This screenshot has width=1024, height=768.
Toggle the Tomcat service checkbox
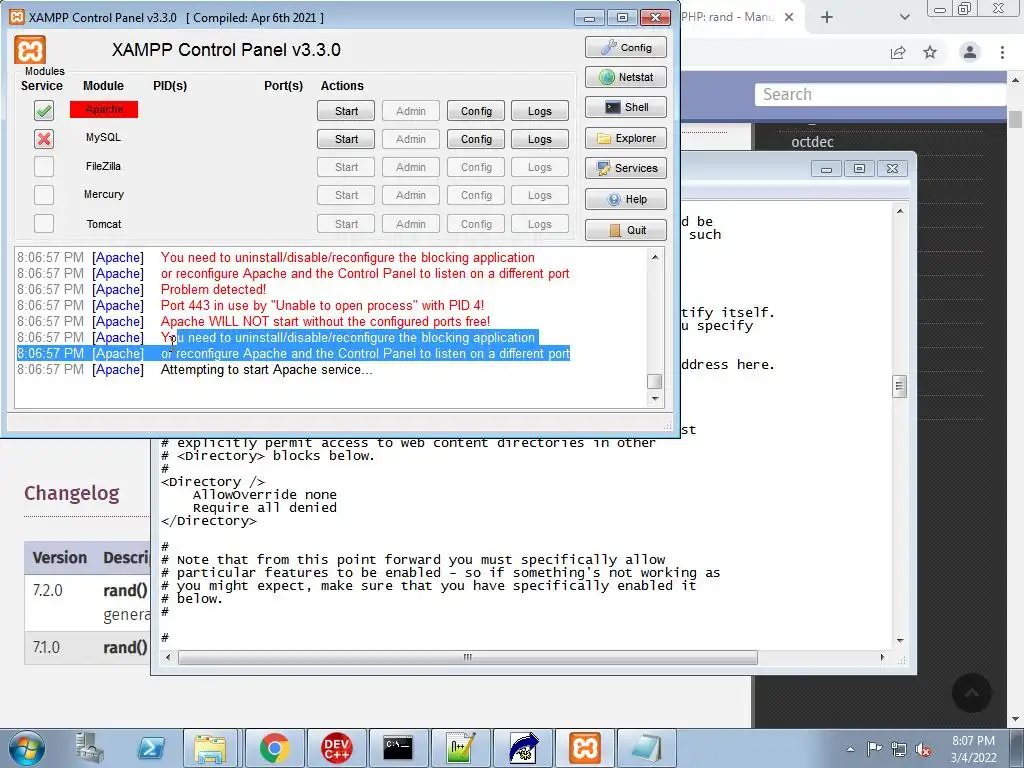click(x=44, y=223)
